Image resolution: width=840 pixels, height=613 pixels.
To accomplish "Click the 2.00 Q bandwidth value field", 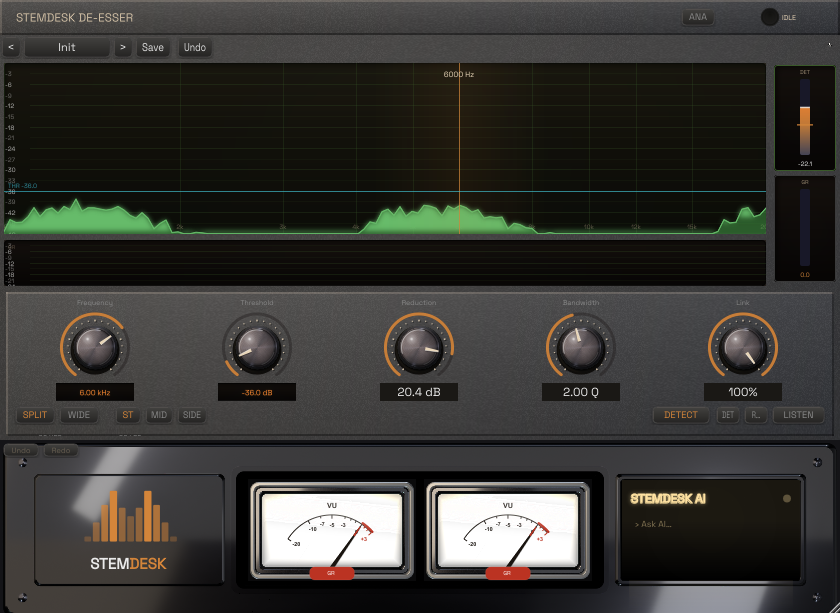I will (x=581, y=392).
